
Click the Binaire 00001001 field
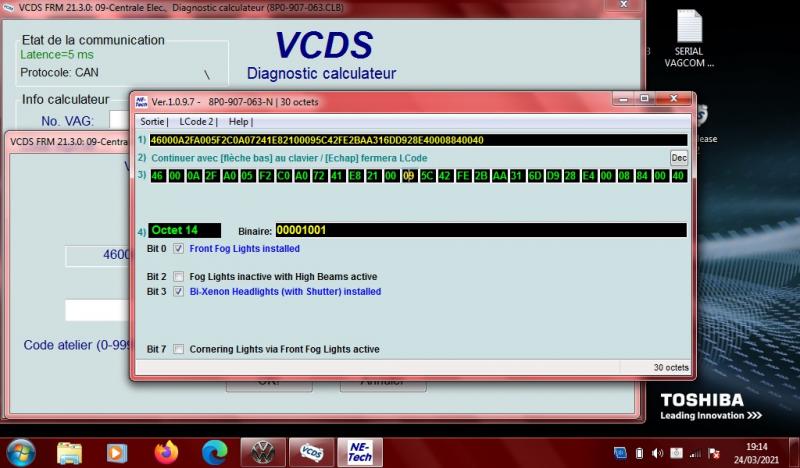coord(481,230)
